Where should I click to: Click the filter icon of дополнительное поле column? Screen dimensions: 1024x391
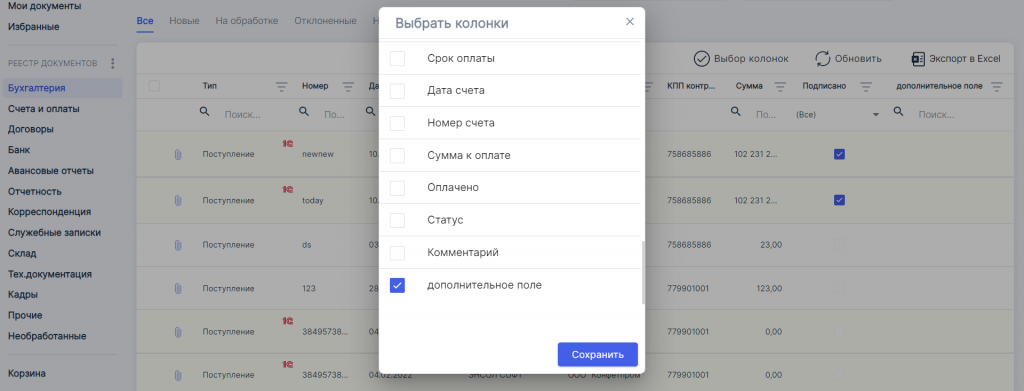pos(996,86)
